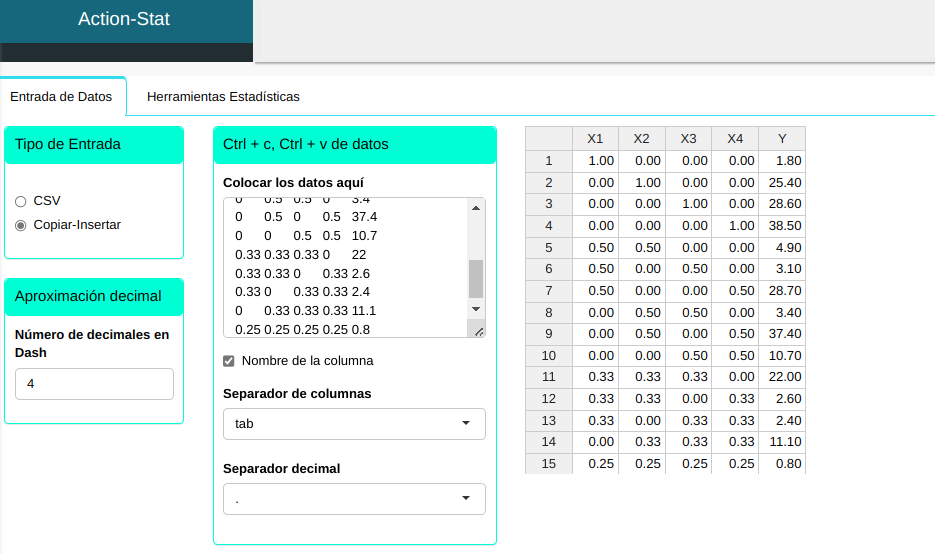Click the Número de decimales input field
Viewport: 935px width, 554px height.
tap(94, 384)
